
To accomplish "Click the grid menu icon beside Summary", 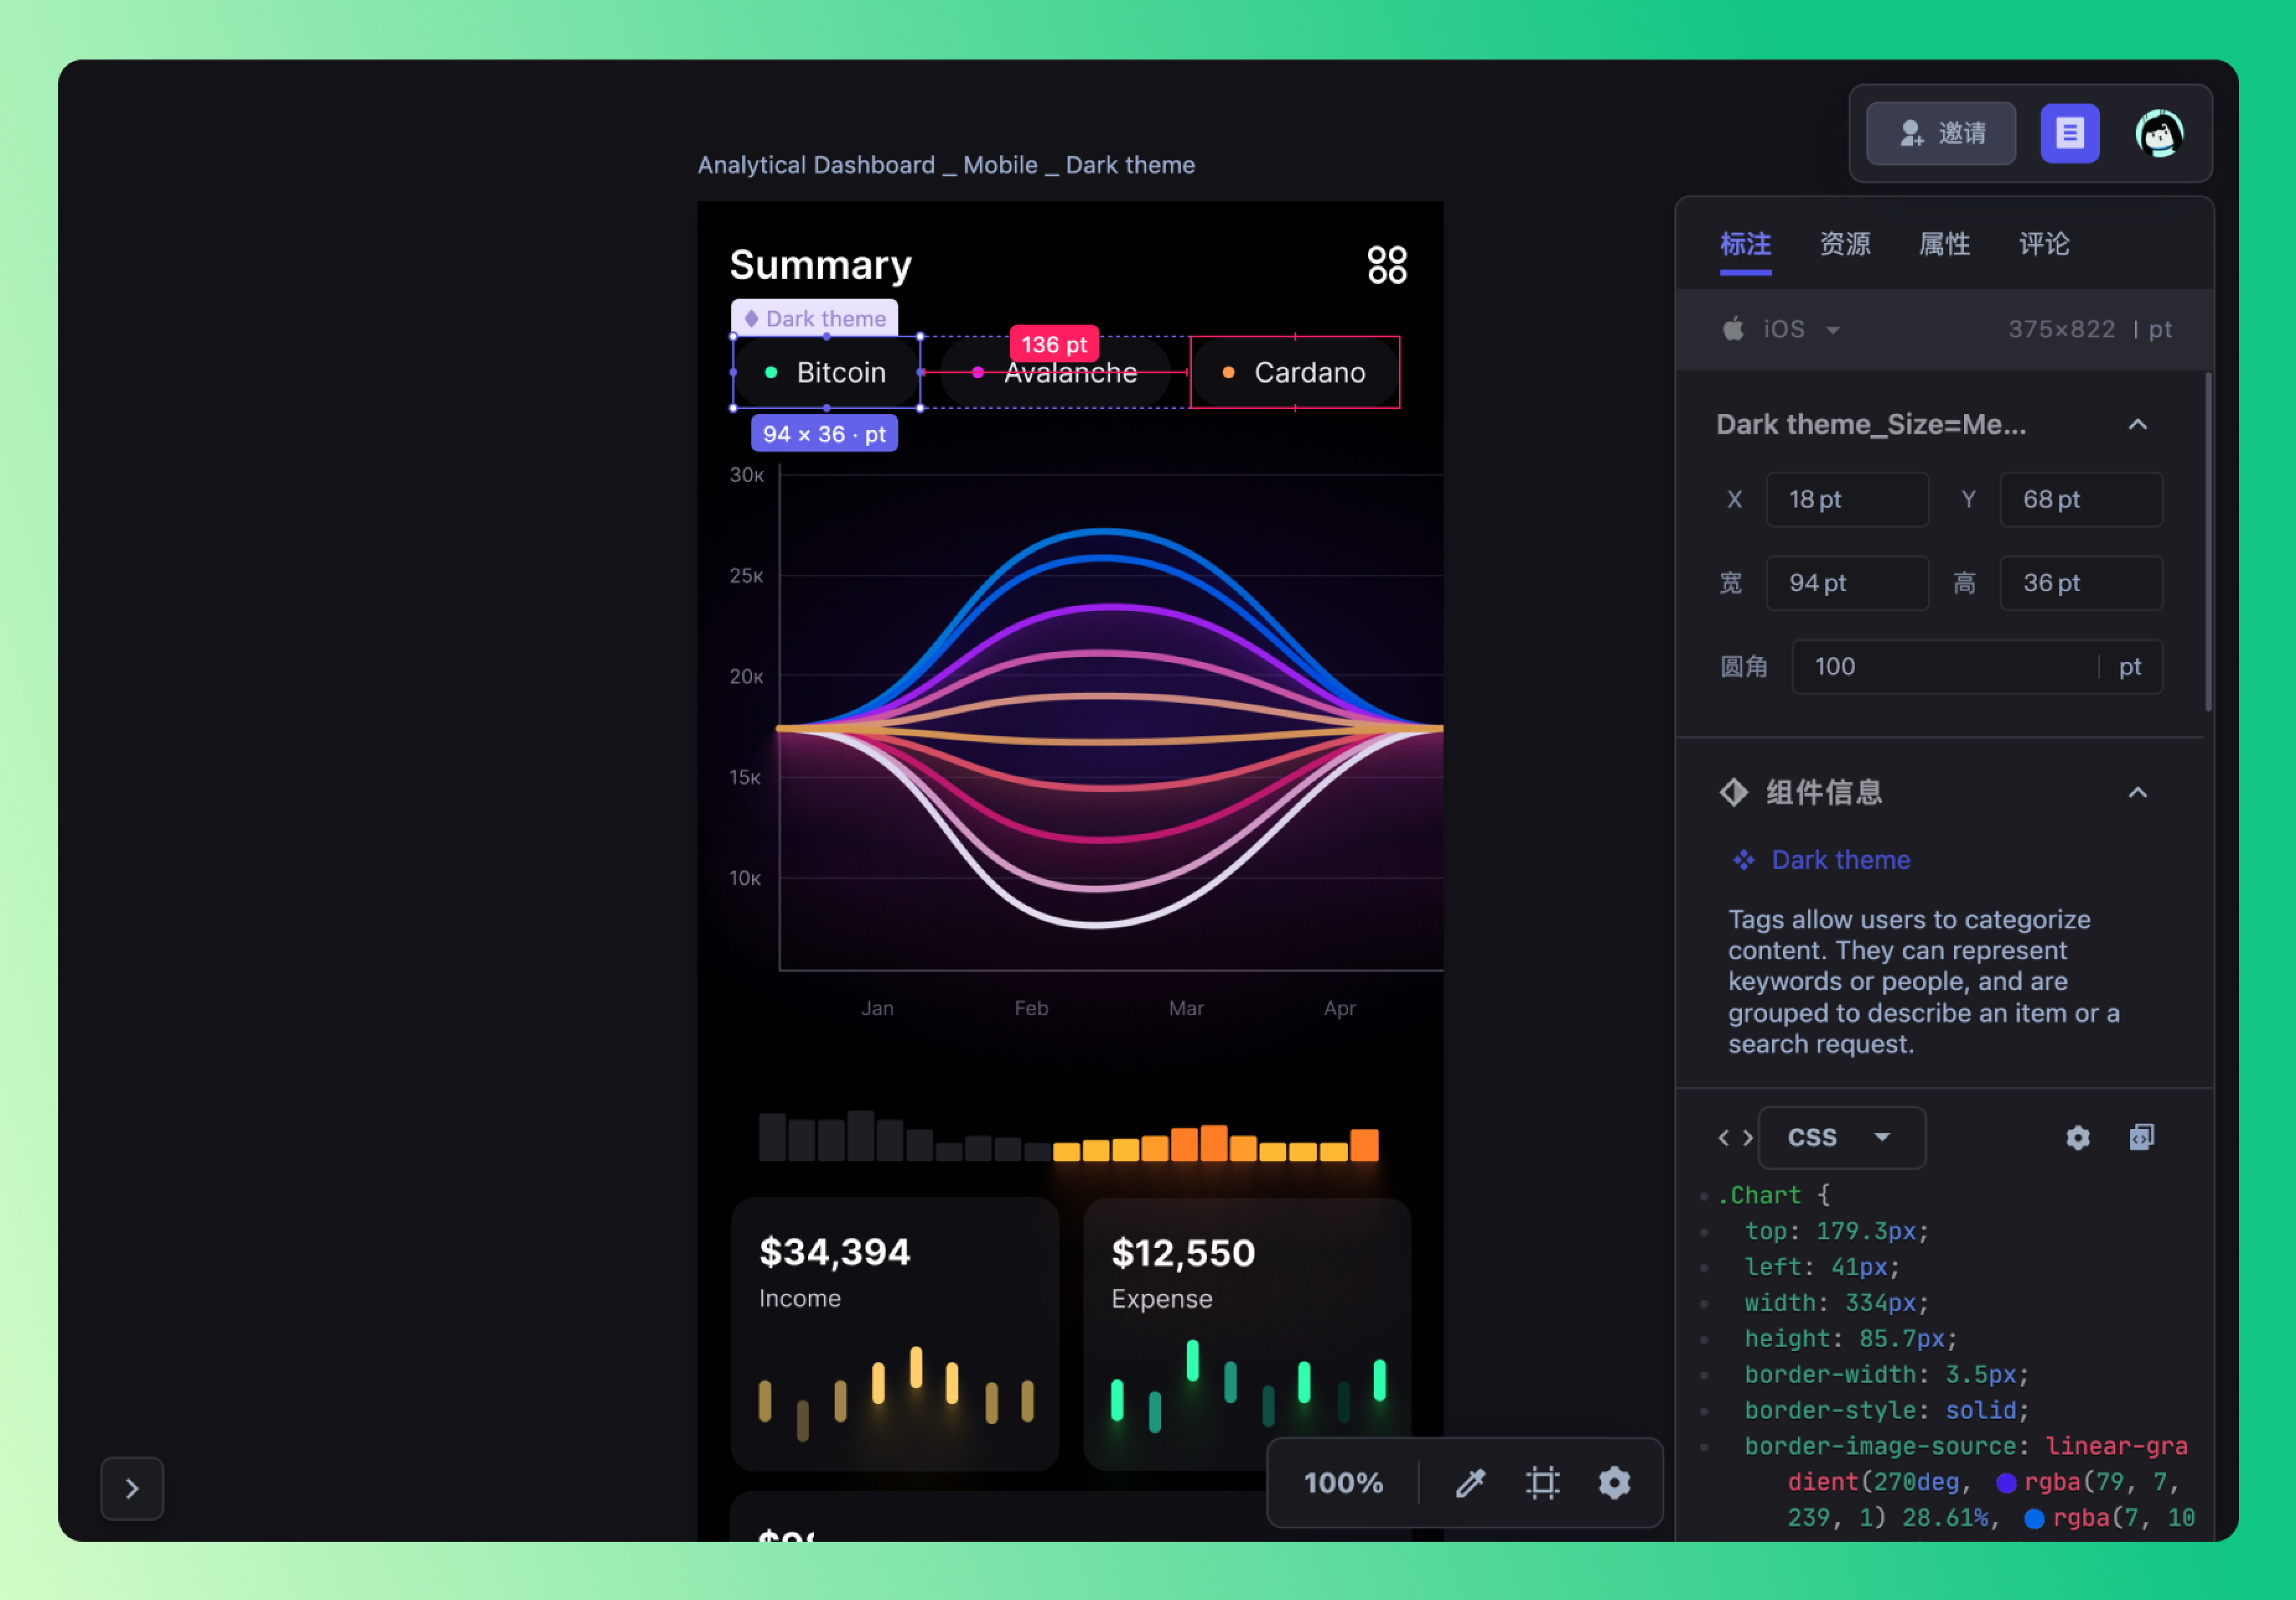I will [1387, 265].
